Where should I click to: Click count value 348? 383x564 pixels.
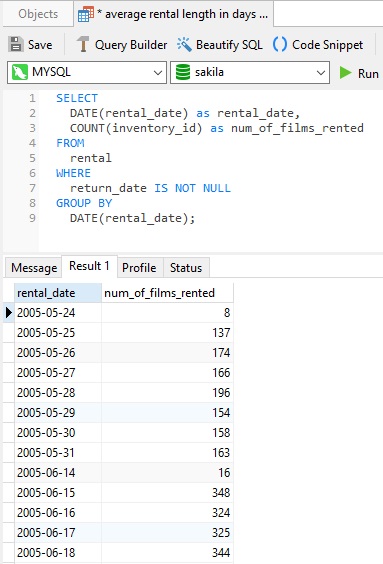point(167,492)
